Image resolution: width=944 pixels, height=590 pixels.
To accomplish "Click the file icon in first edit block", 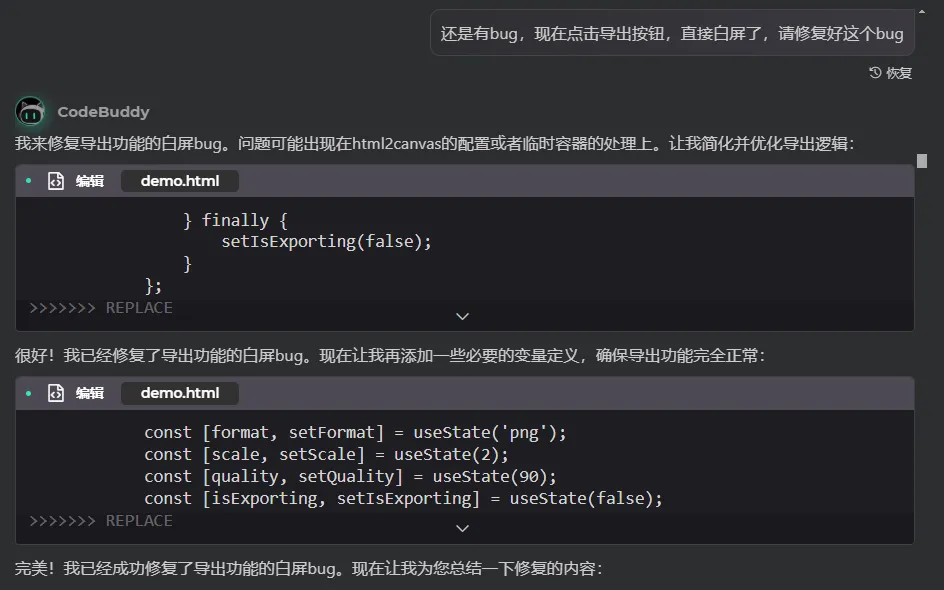I will 56,181.
